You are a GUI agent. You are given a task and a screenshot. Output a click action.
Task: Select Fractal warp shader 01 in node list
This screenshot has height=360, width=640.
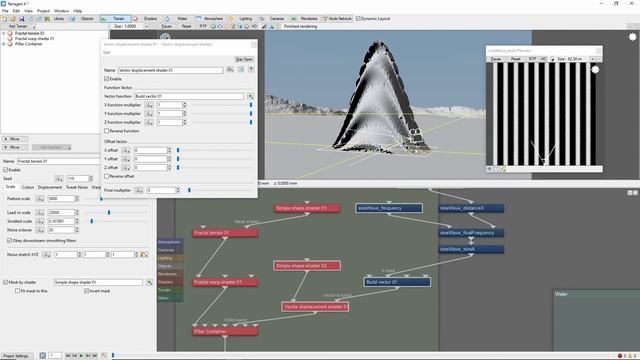click(34, 38)
